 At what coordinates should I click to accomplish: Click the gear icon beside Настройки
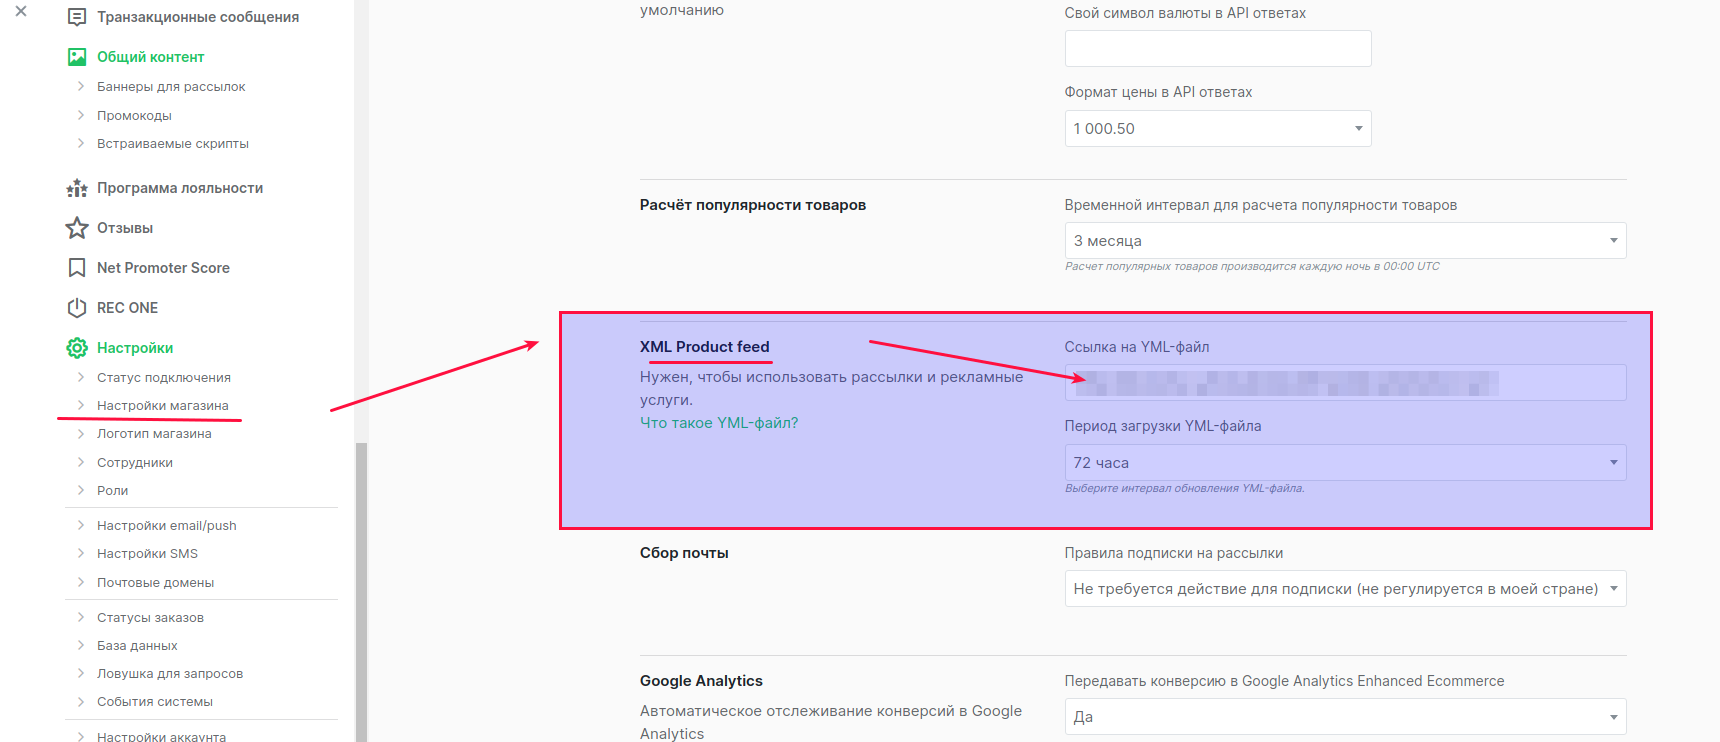pos(77,348)
